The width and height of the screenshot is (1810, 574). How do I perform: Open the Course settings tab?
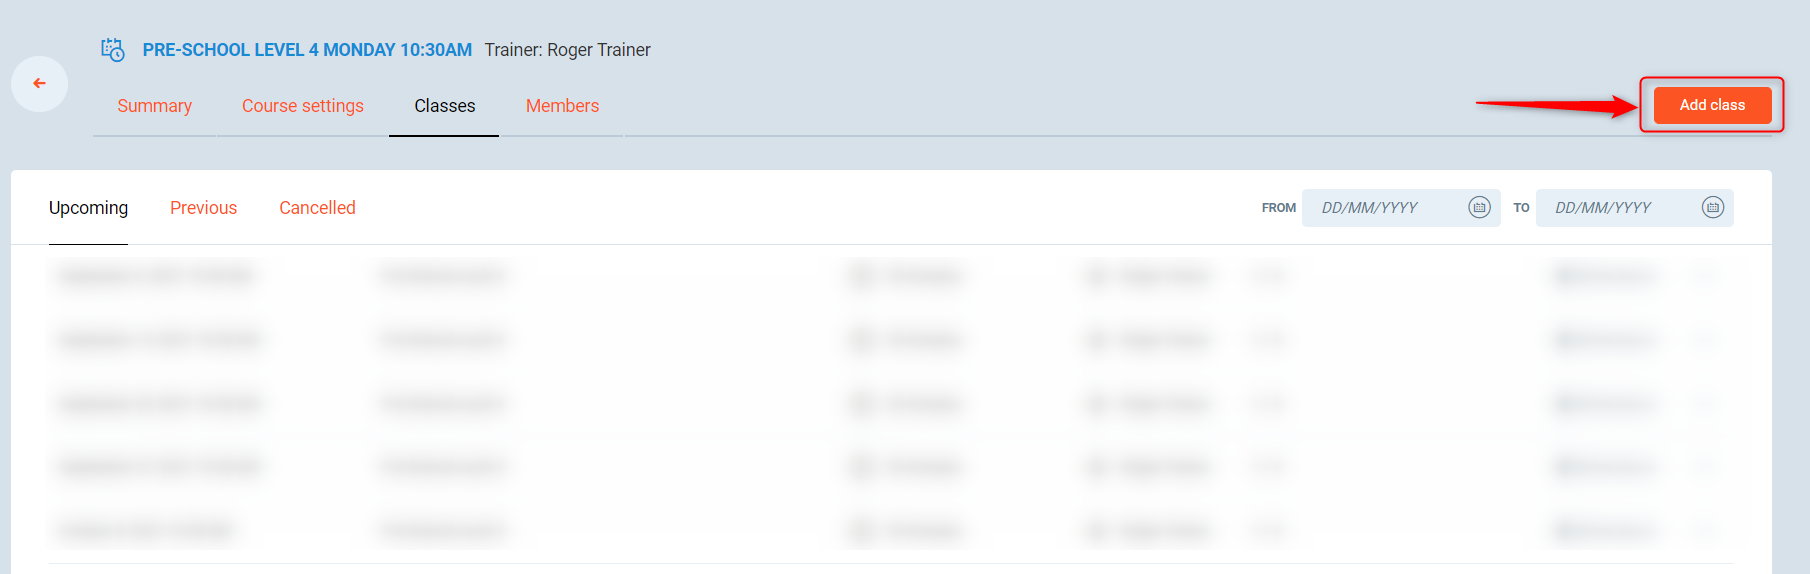[302, 106]
